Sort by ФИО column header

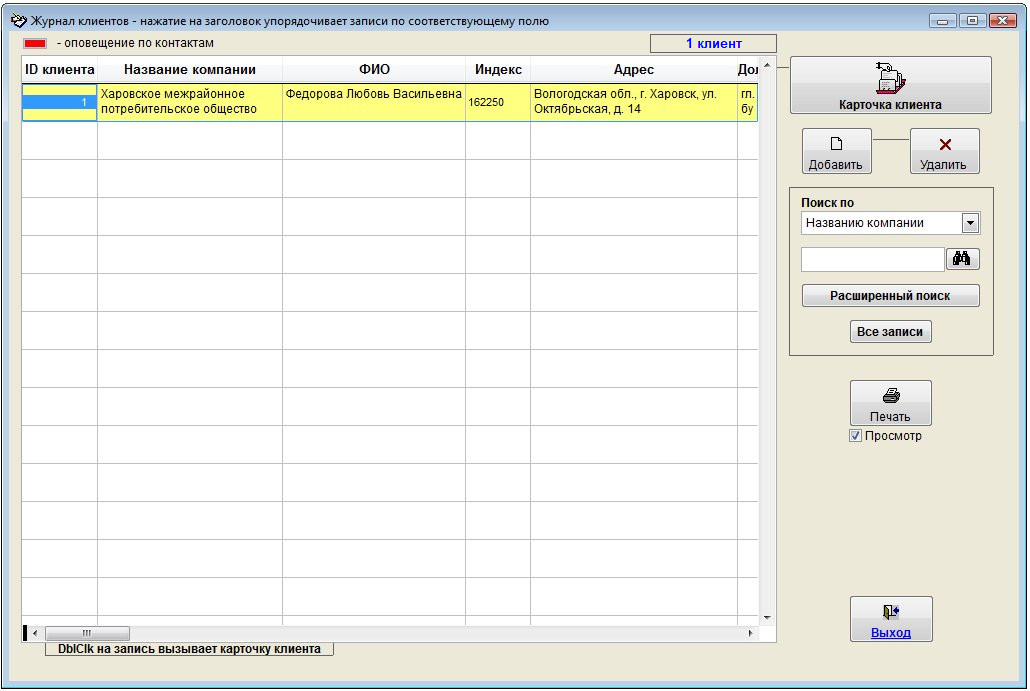point(373,70)
